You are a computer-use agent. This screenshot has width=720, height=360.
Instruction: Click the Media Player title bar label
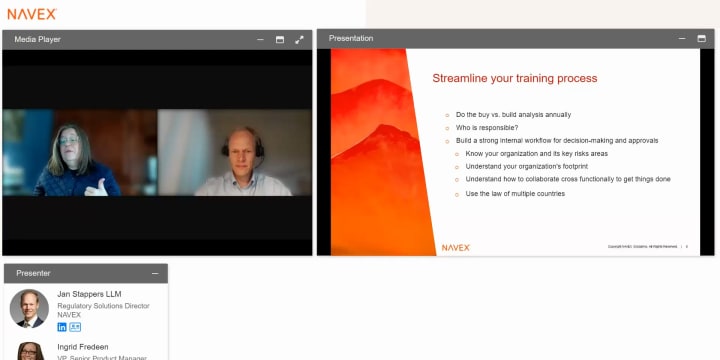tap(38, 39)
